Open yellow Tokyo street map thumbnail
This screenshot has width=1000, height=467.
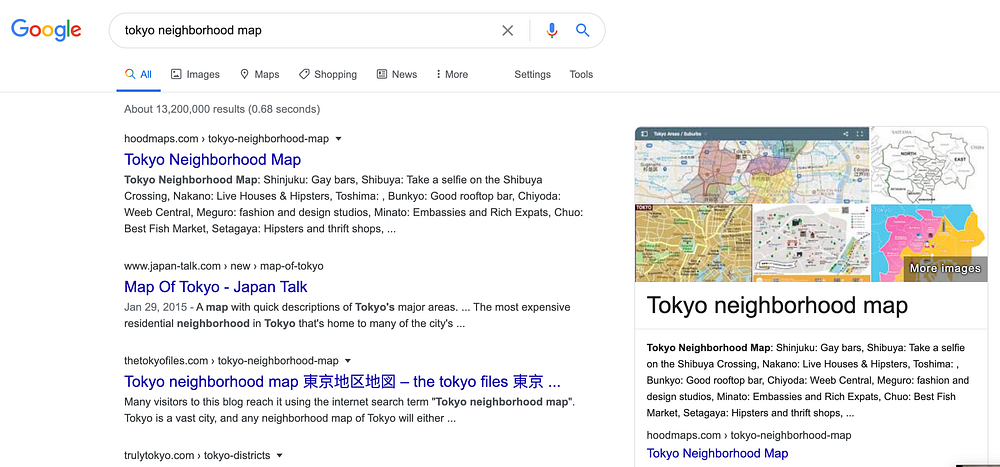693,243
